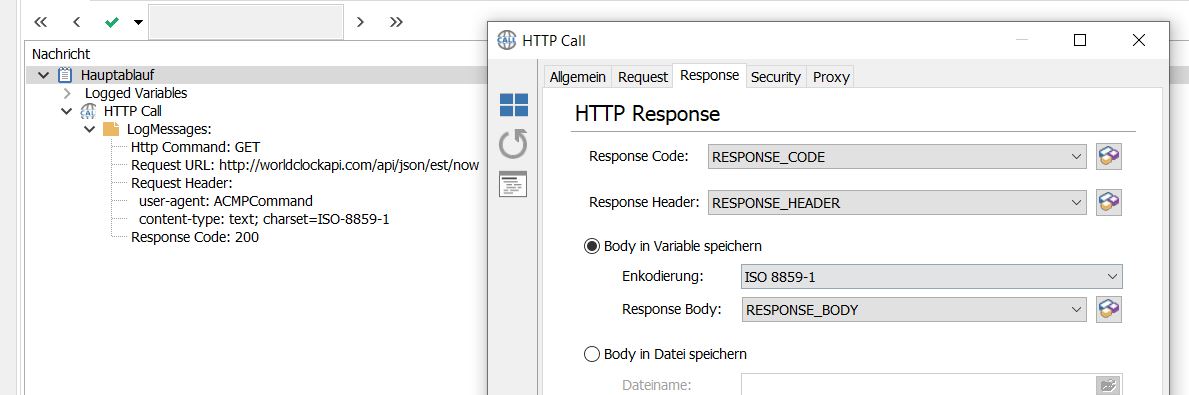Collapse the LogMessages tree node
1189x395 pixels.
pos(89,130)
